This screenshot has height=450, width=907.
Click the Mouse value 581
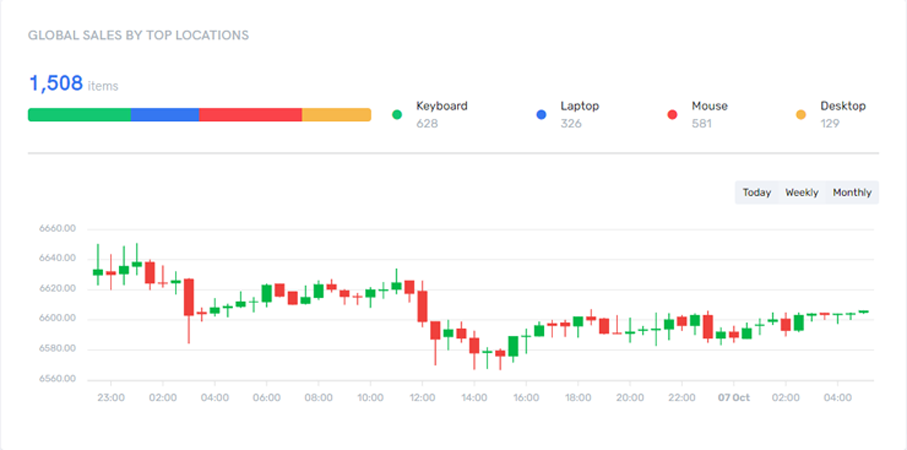pyautogui.click(x=702, y=123)
